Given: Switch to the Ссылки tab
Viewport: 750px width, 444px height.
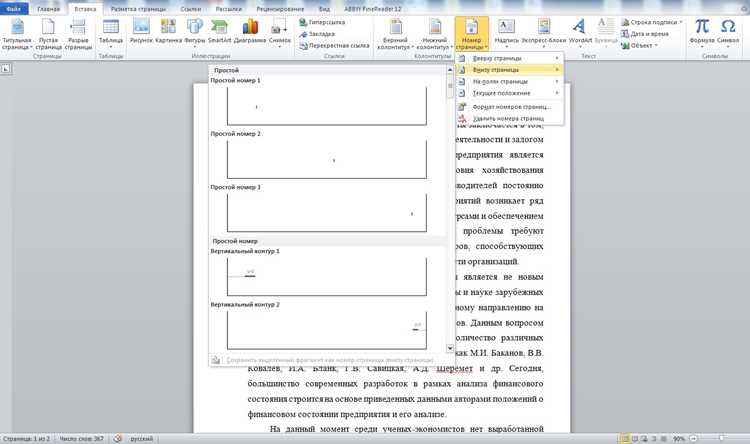Looking at the screenshot, I should (x=191, y=9).
